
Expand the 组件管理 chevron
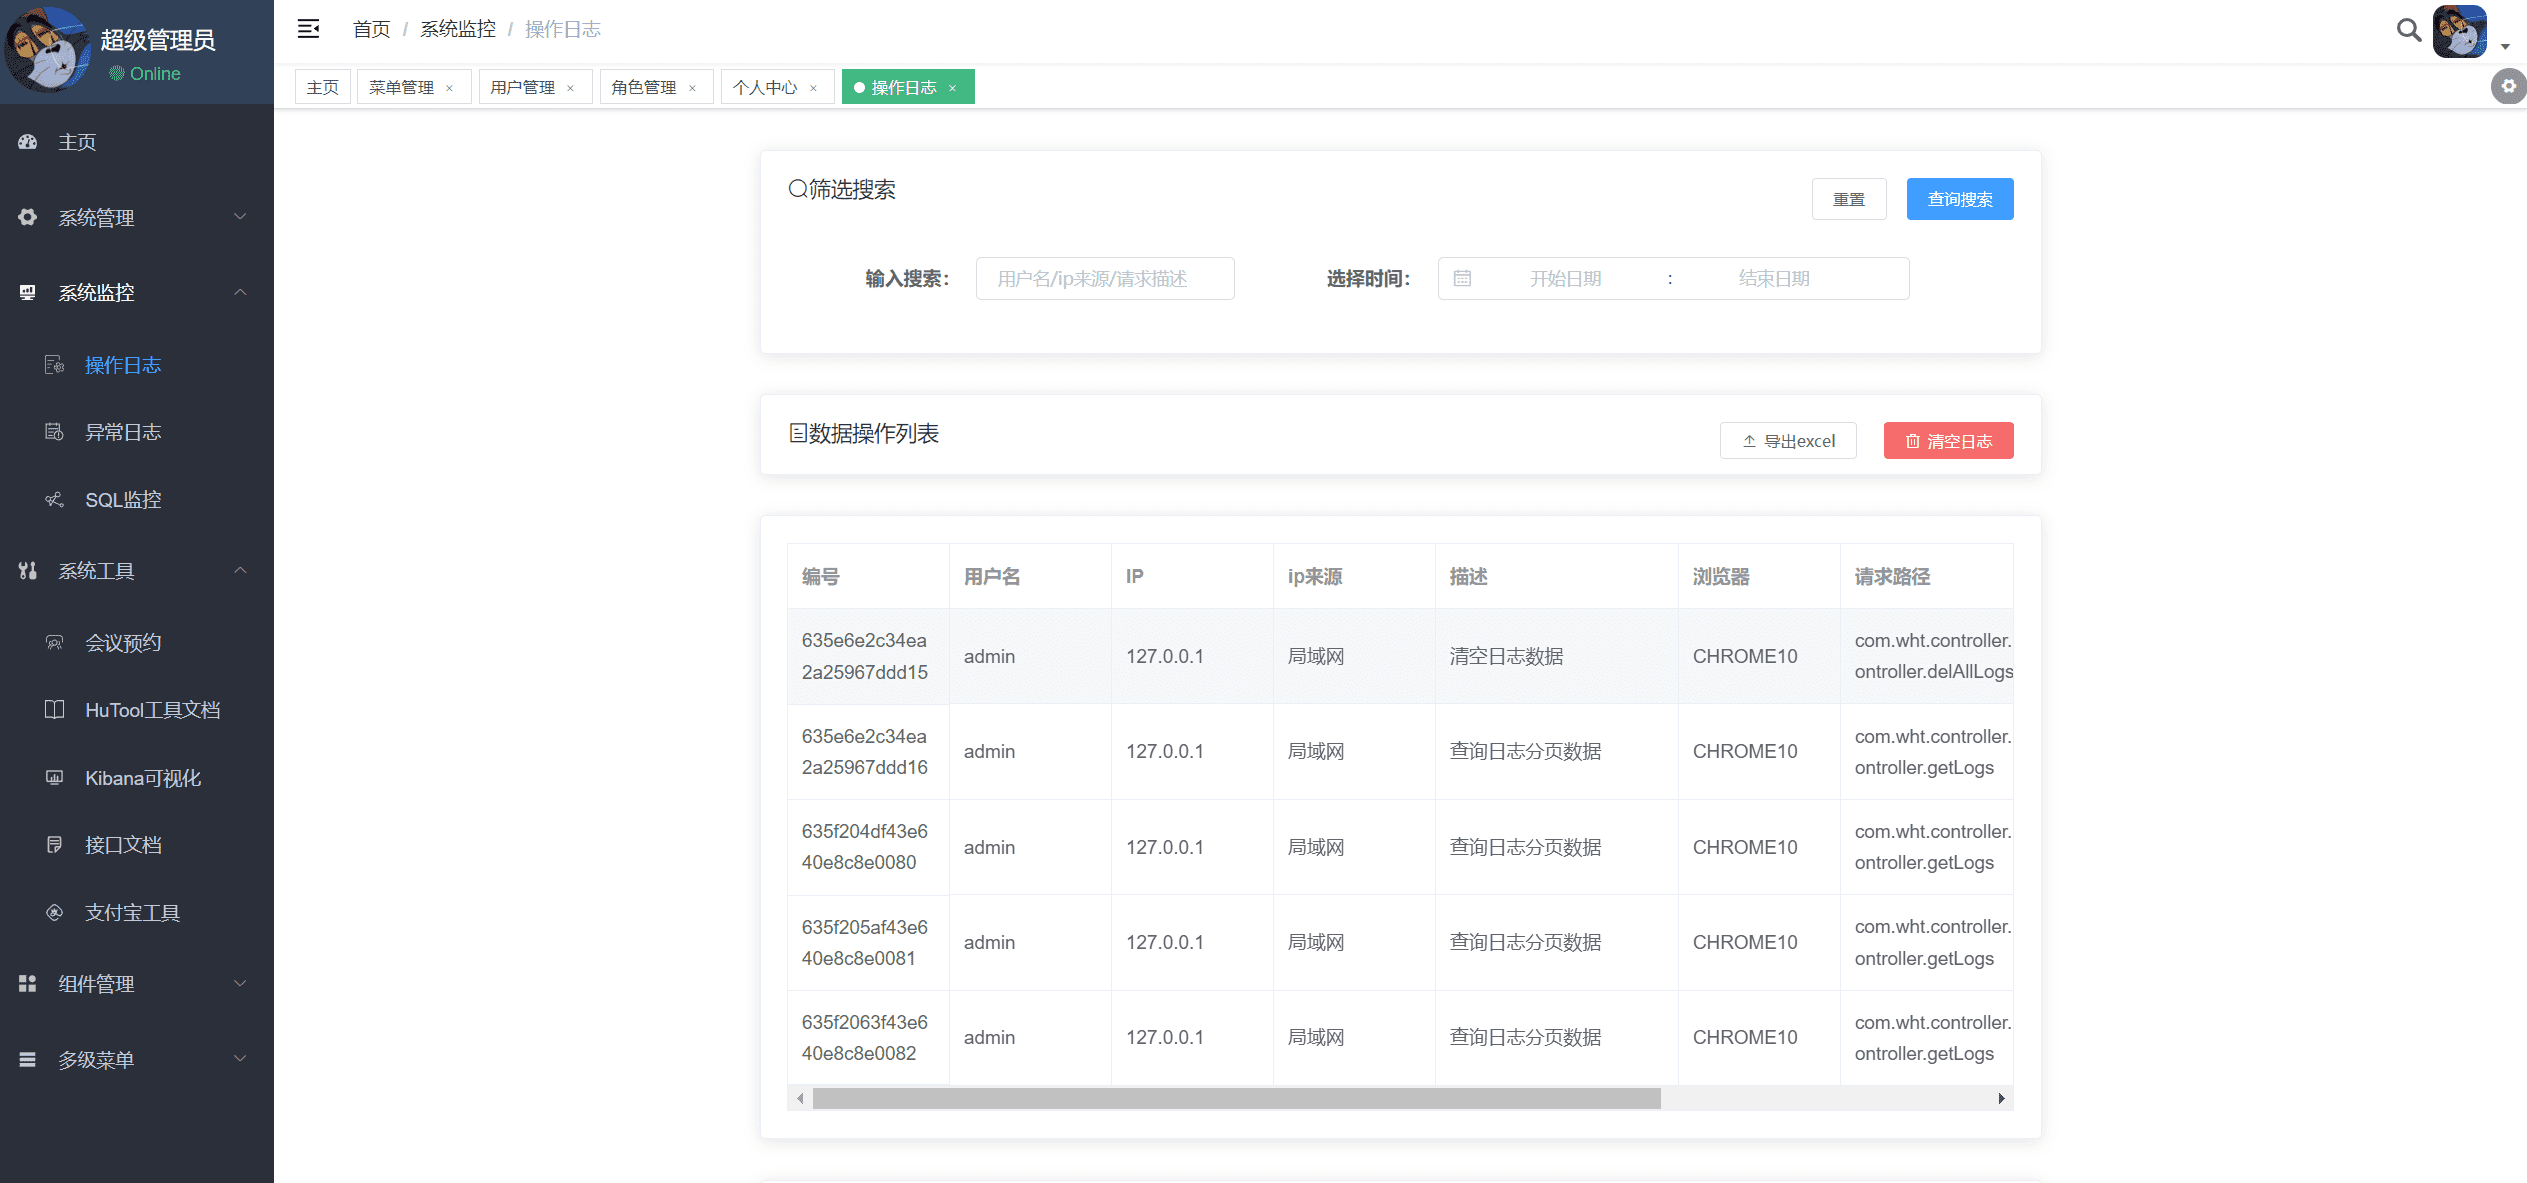tap(240, 983)
